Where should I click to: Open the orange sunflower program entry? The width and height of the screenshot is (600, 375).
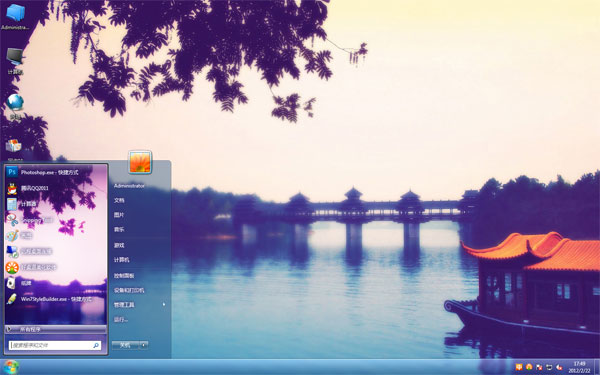tap(56, 267)
